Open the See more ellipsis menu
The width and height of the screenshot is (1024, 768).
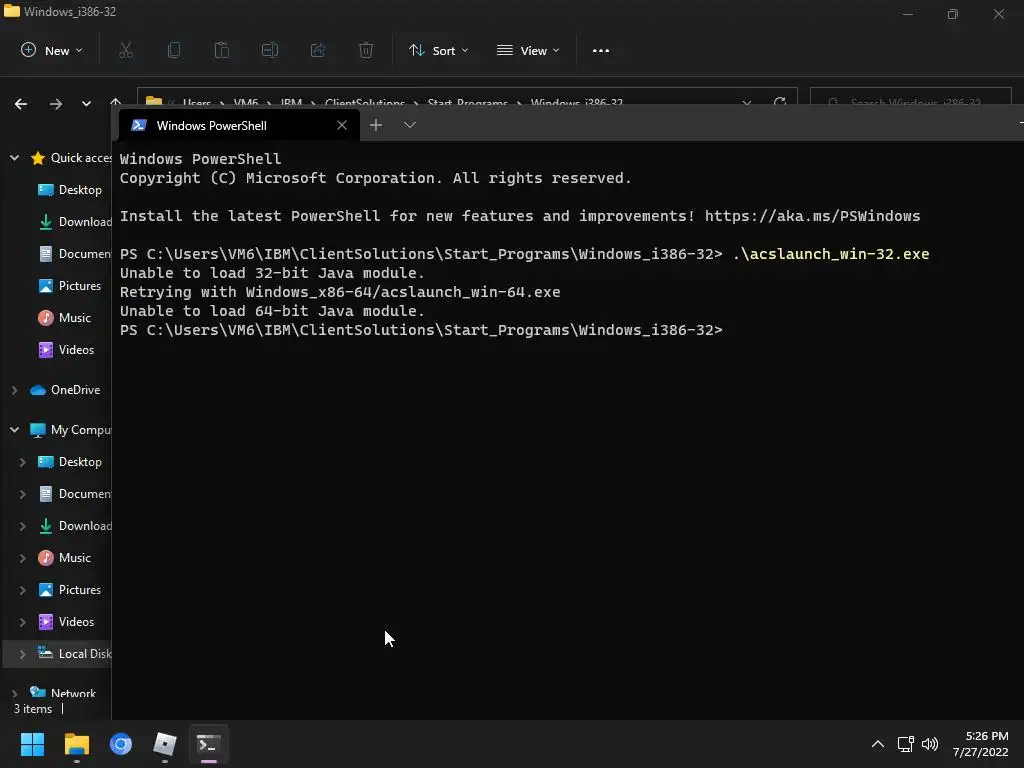coord(601,50)
